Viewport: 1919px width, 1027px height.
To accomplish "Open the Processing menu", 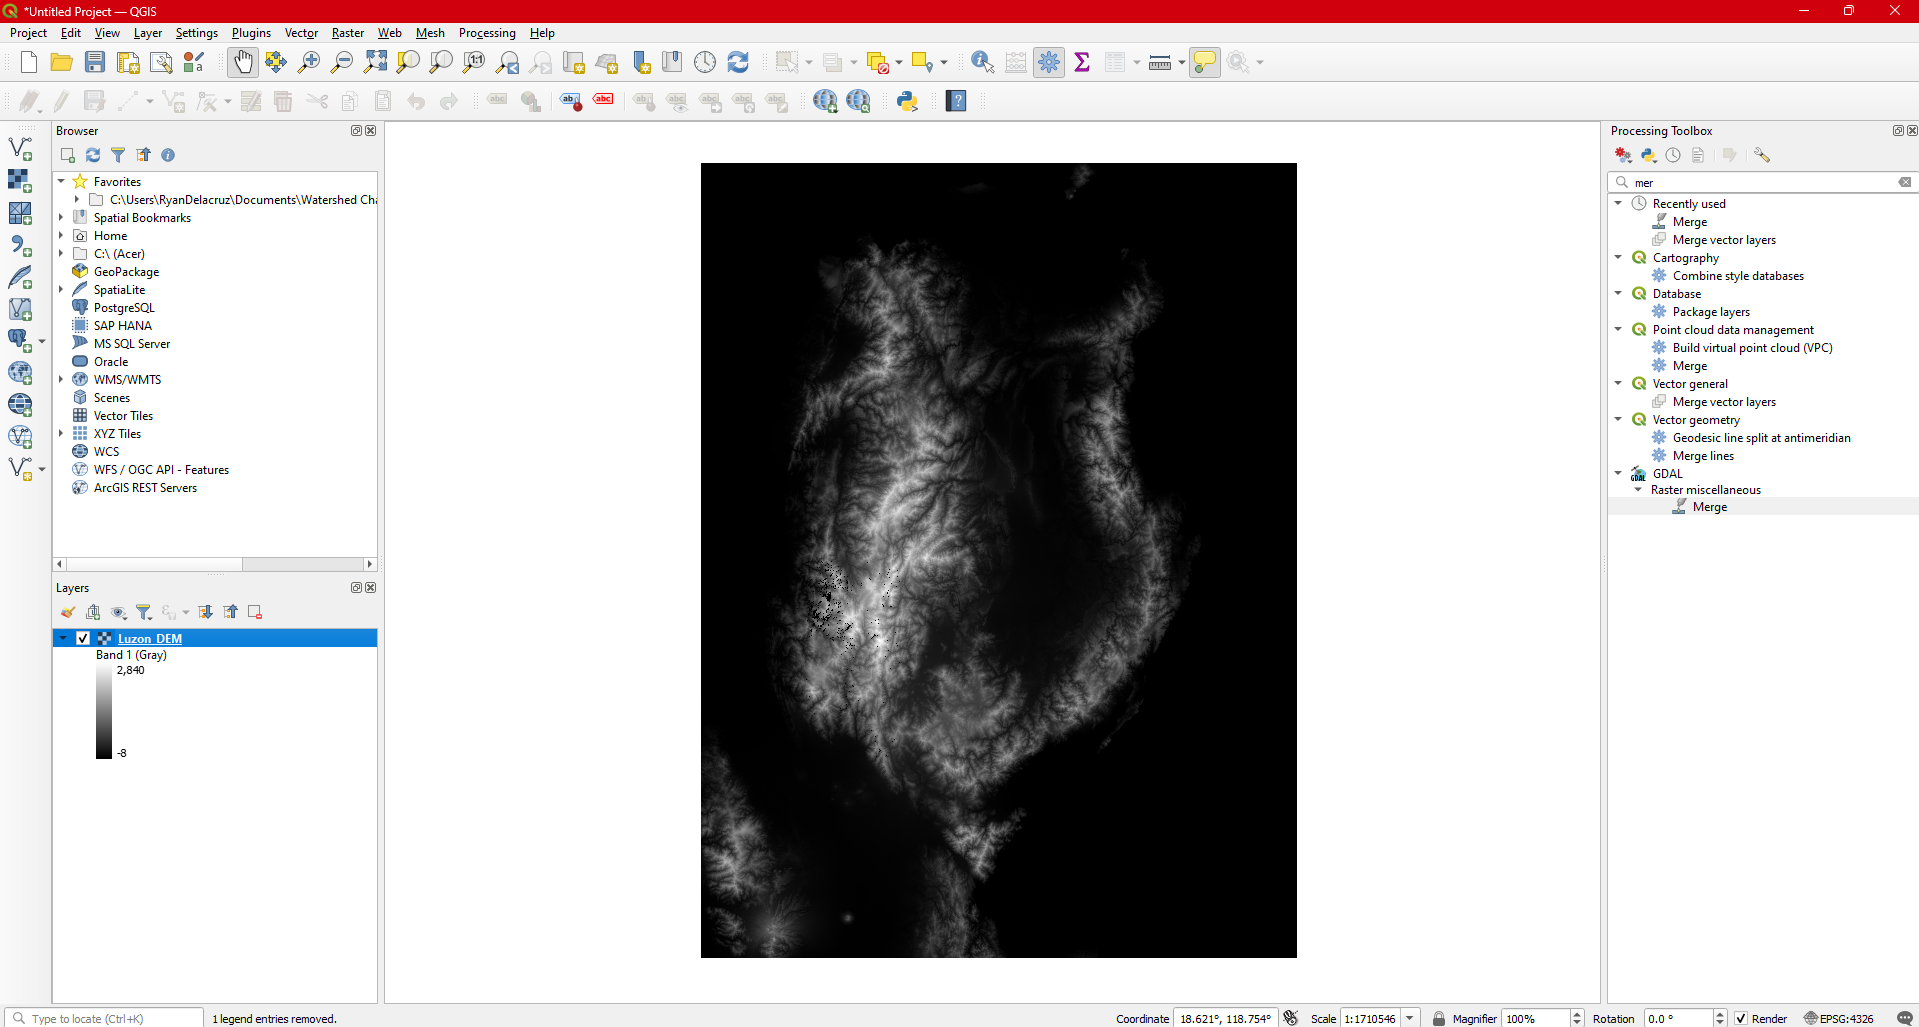I will 487,33.
